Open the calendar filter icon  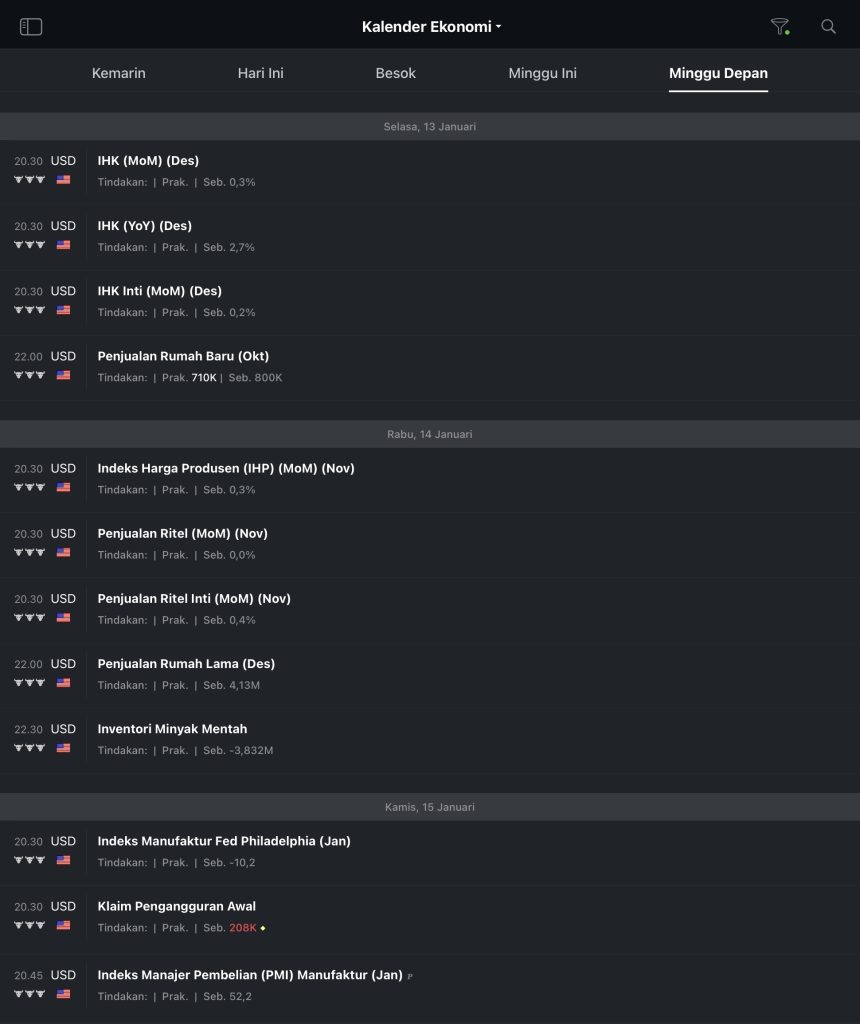pyautogui.click(x=779, y=27)
